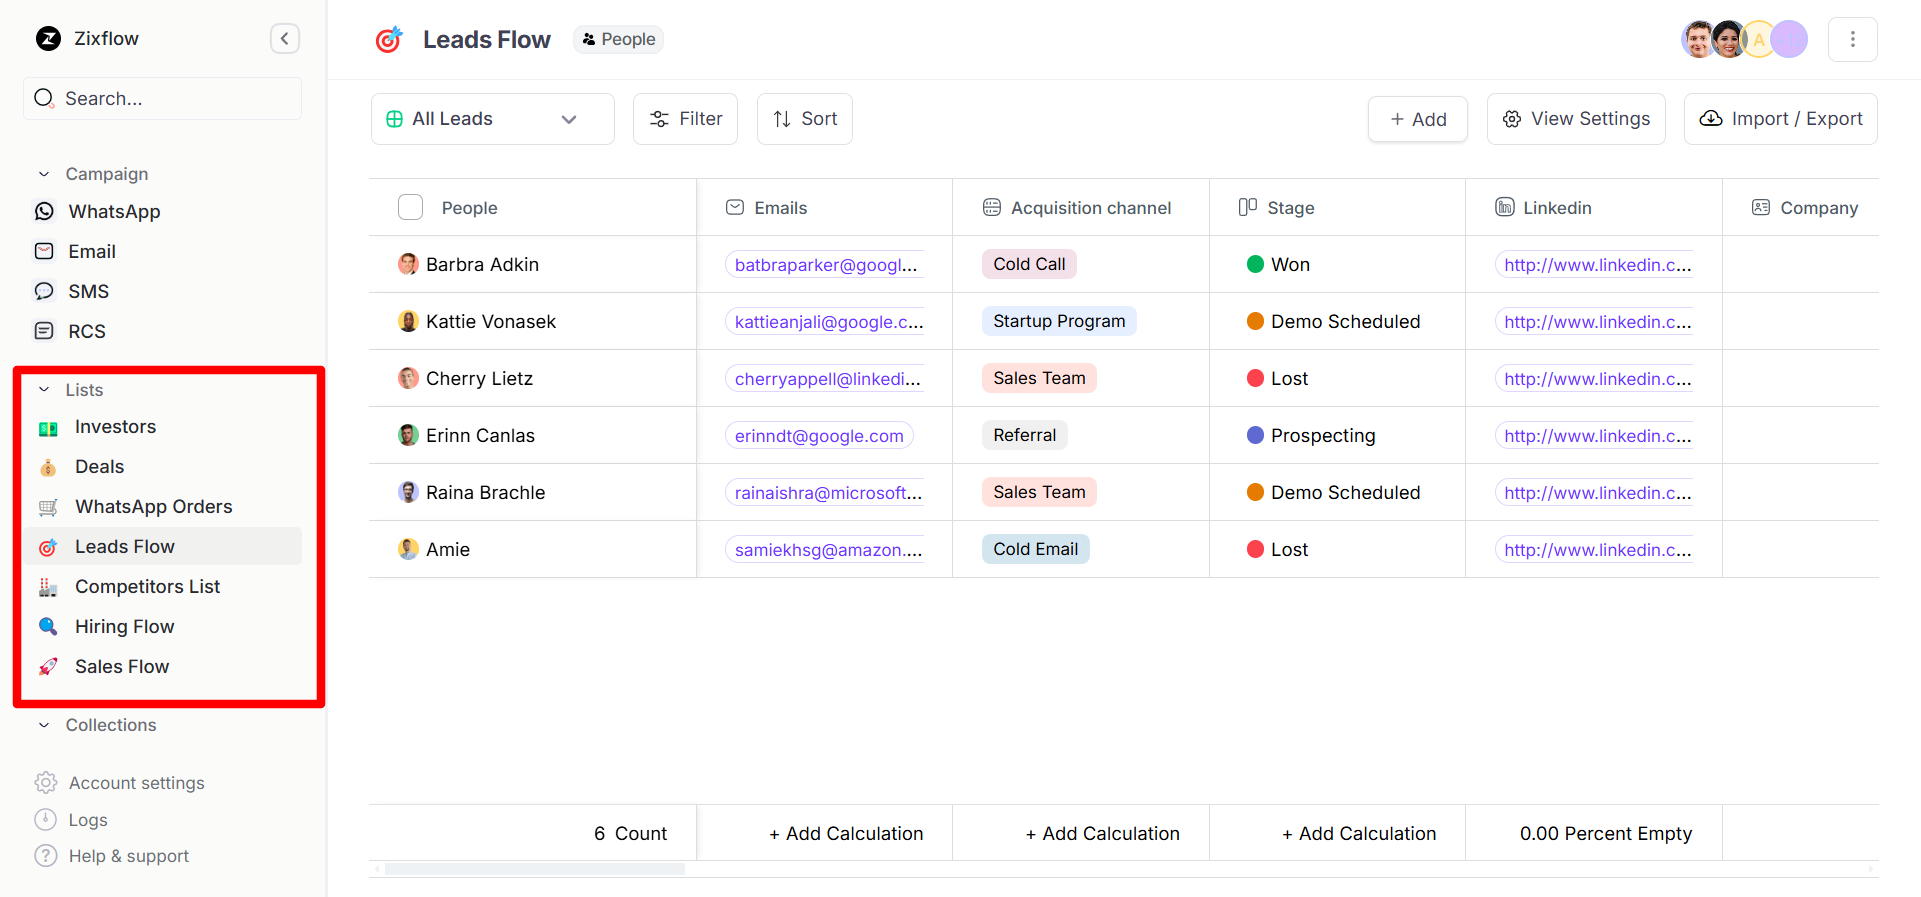This screenshot has width=1921, height=897.
Task: Click the Competitors List chart icon
Action: [48, 587]
